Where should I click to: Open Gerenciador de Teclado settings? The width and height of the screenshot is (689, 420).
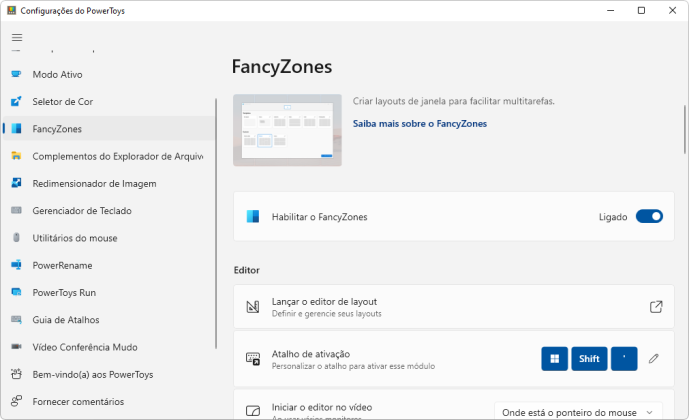coord(109,210)
